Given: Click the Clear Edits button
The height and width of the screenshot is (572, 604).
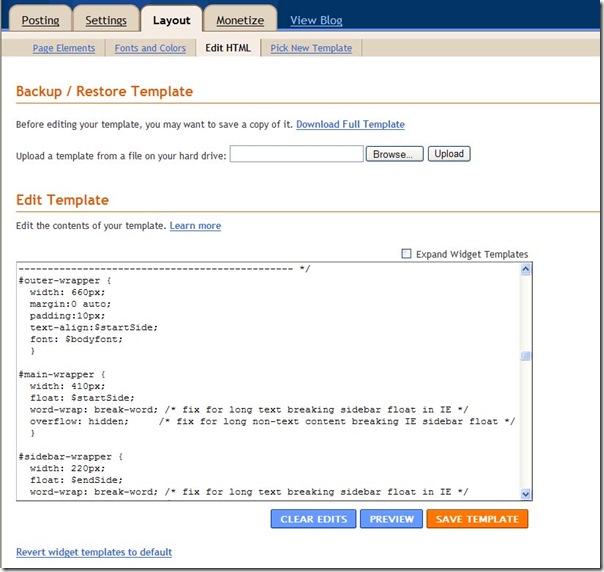Looking at the screenshot, I should pyautogui.click(x=313, y=519).
